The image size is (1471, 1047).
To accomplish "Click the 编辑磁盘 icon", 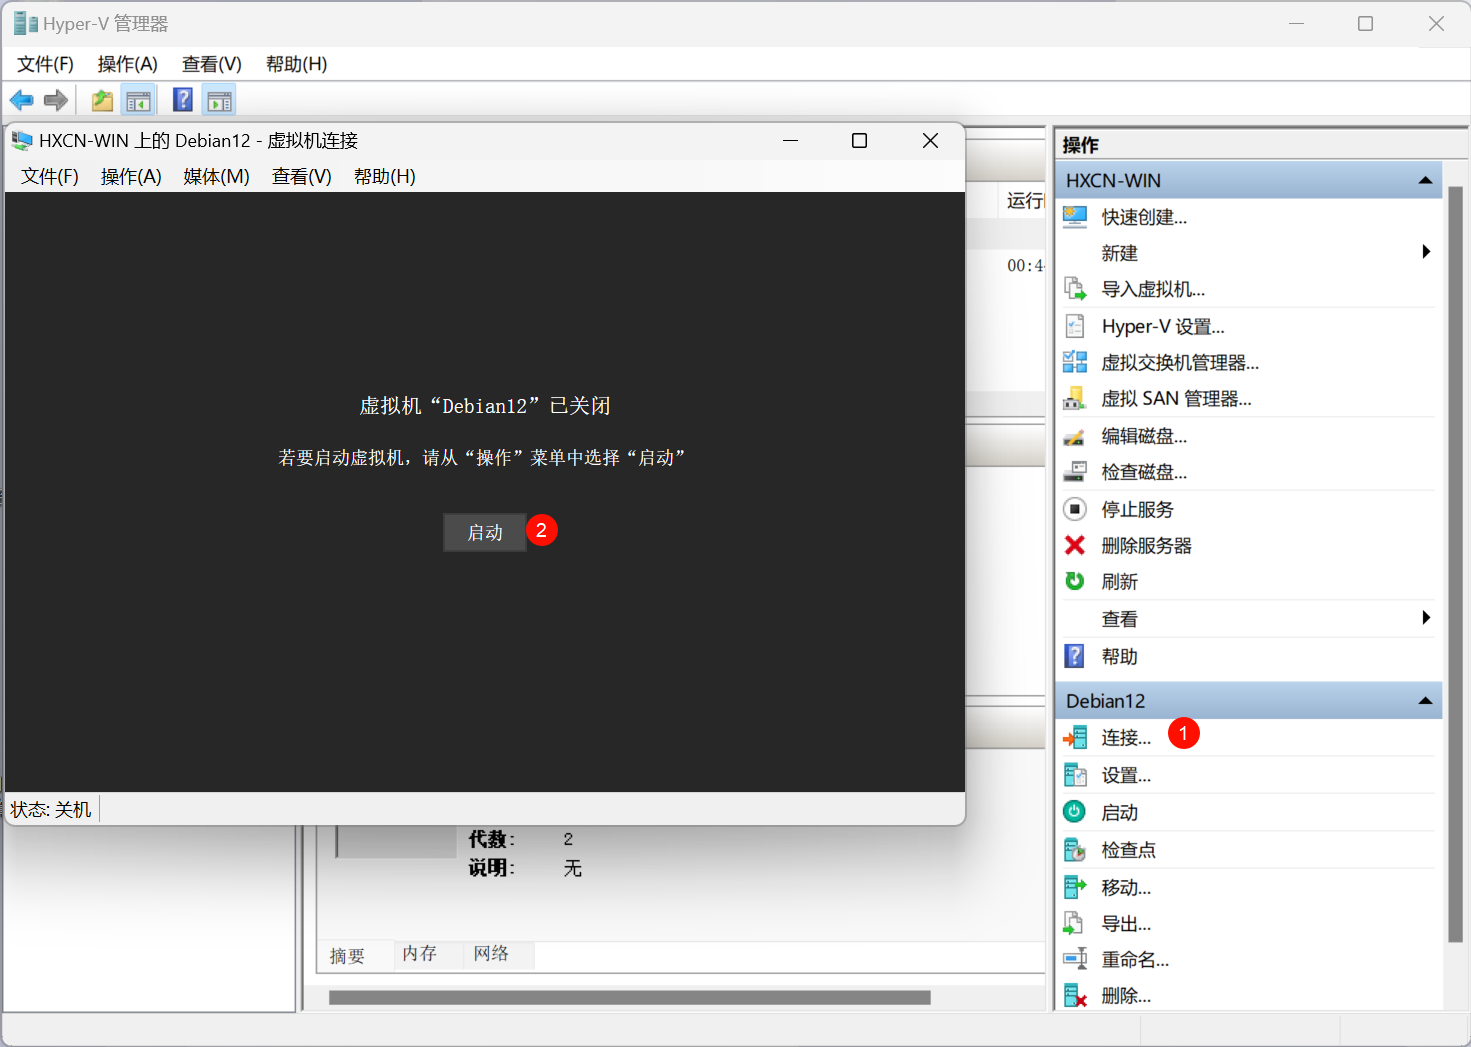I will tap(1075, 436).
